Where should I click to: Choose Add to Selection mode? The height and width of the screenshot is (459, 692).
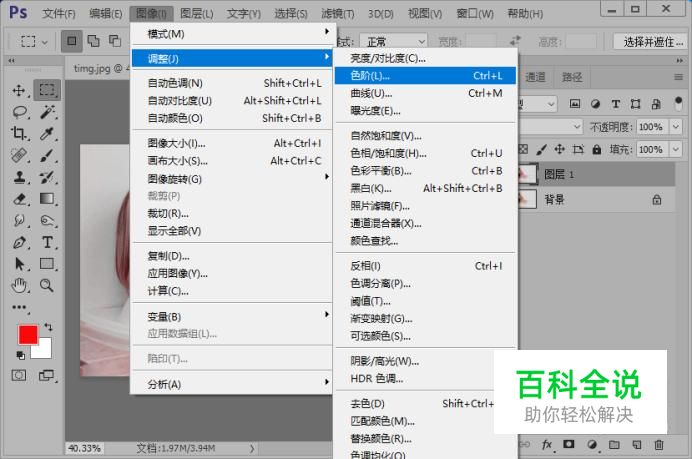coord(93,41)
